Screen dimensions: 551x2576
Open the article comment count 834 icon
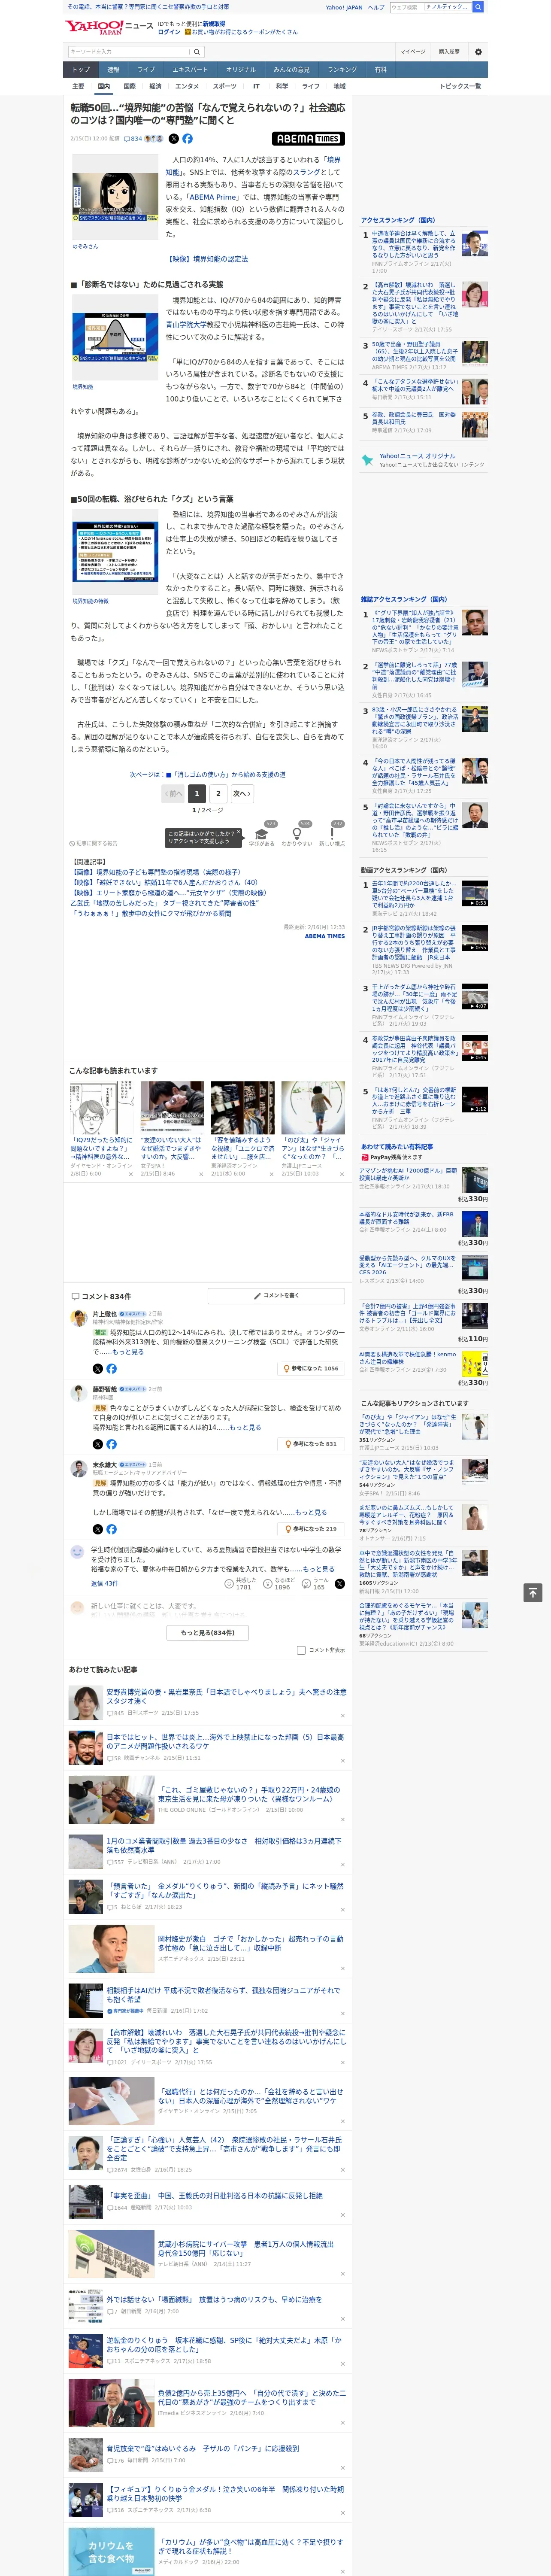132,139
